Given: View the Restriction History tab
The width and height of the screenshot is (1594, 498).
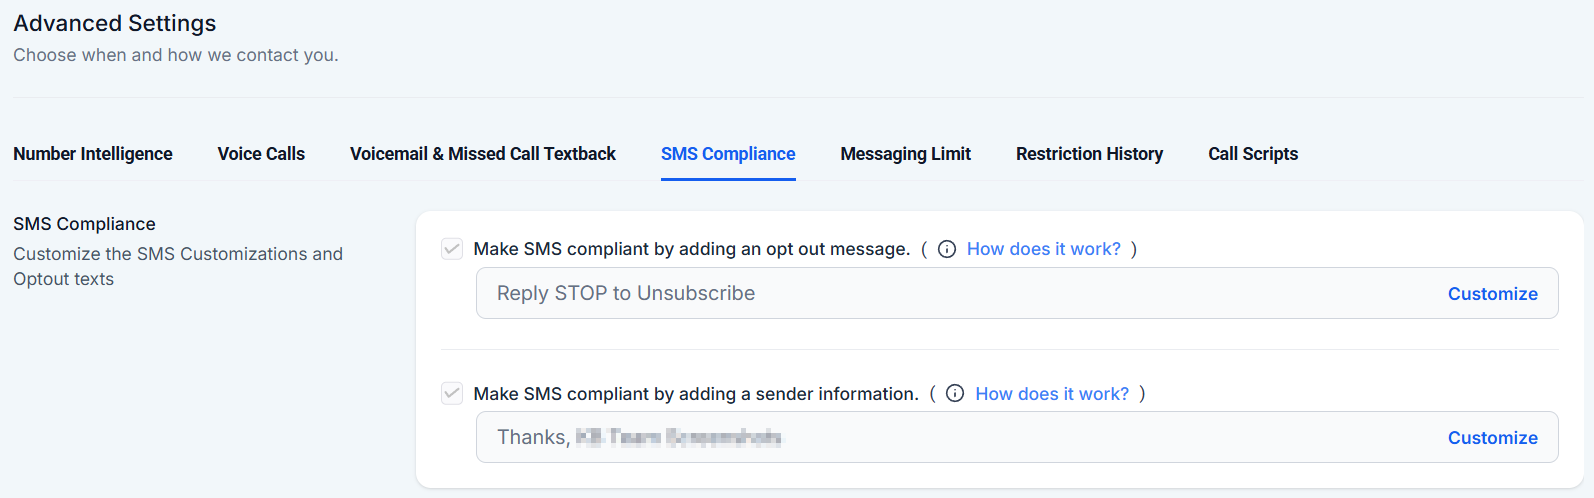Looking at the screenshot, I should tap(1089, 154).
